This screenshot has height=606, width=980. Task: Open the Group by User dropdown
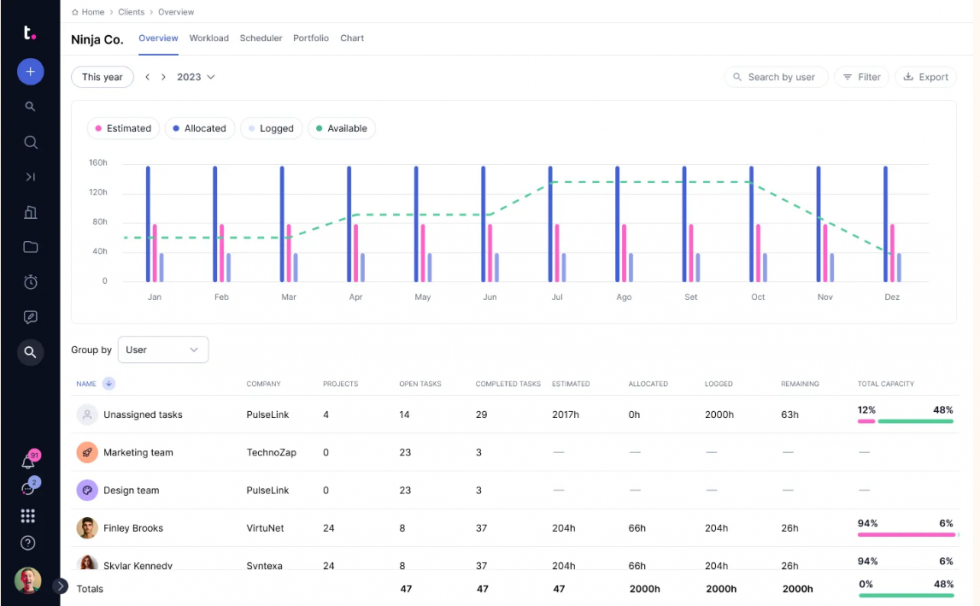162,349
